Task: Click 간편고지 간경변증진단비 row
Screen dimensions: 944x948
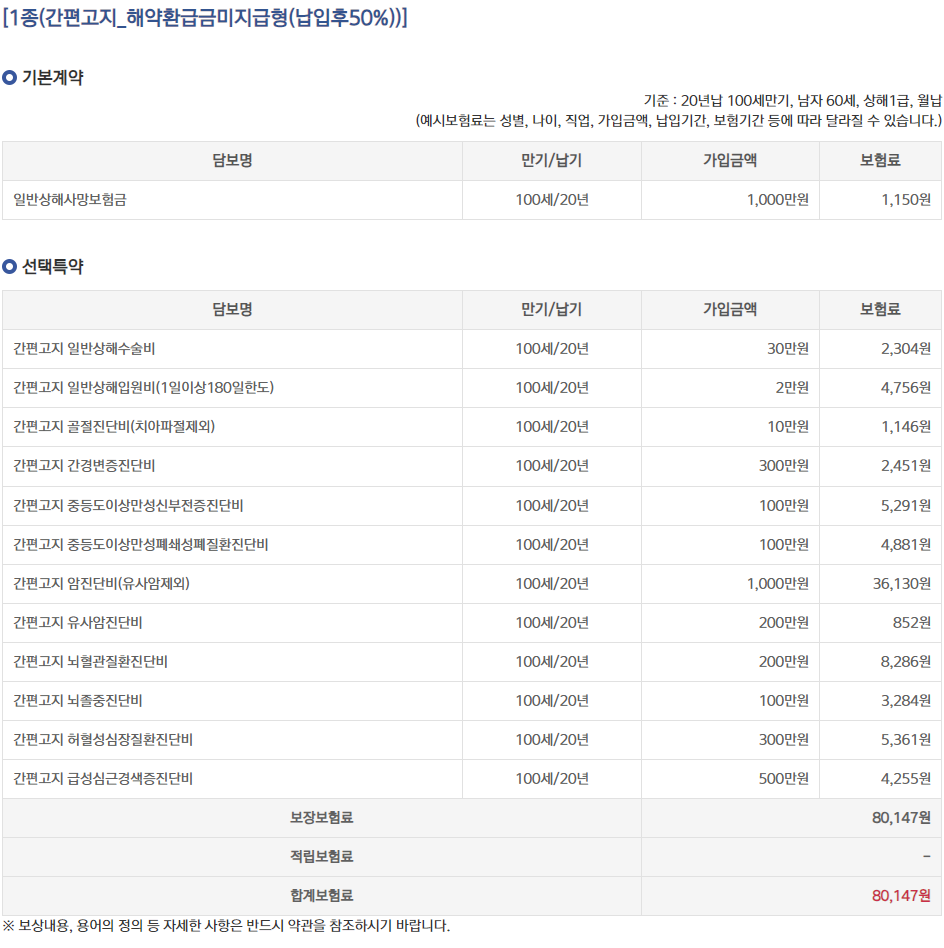Action: coord(472,466)
